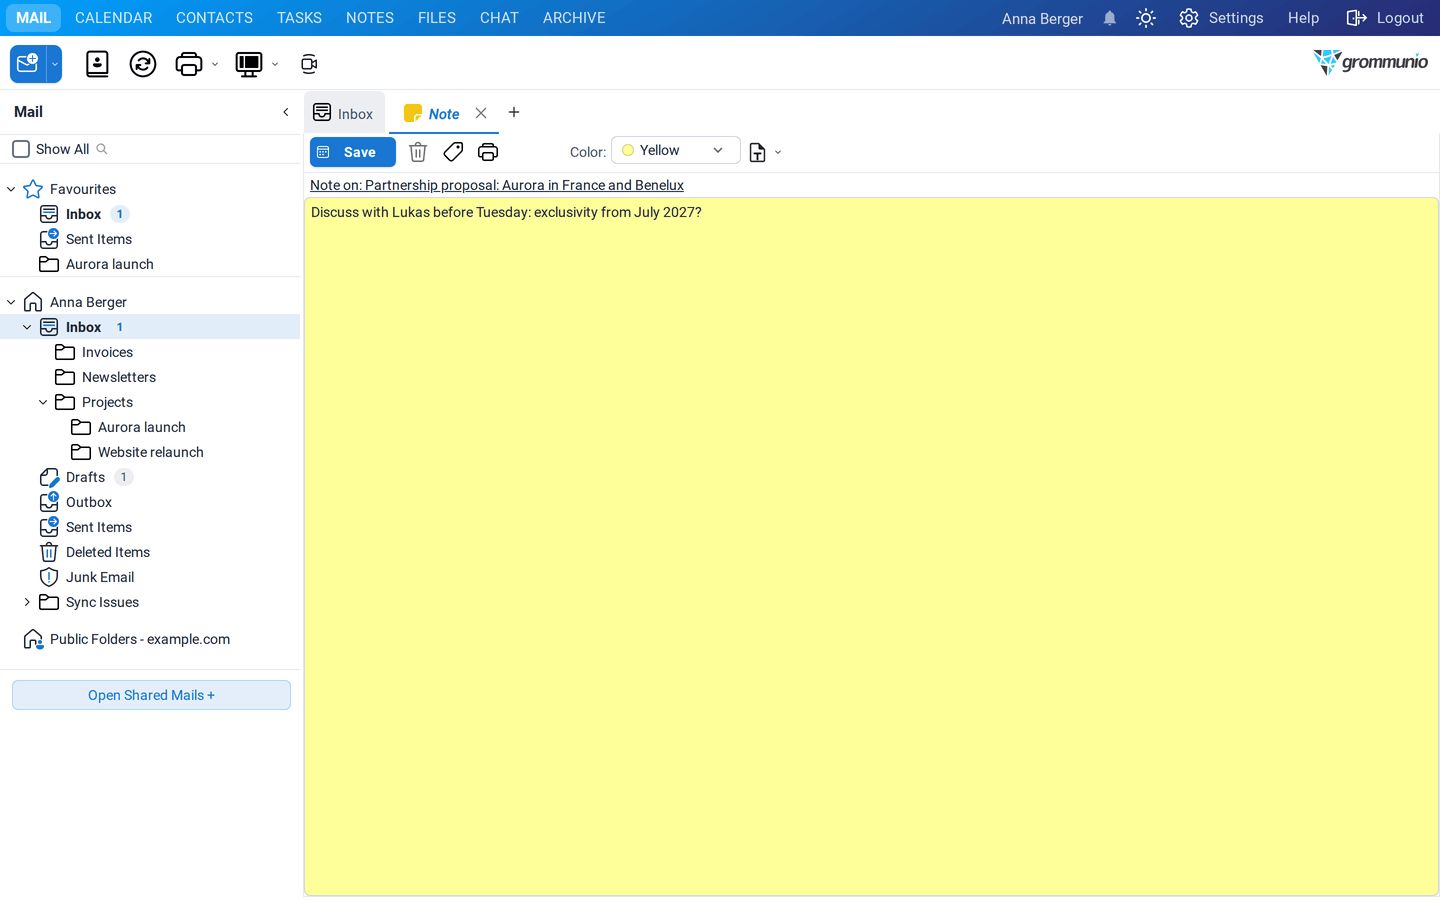Open the Partnership proposal note link
This screenshot has height=900, width=1440.
click(497, 185)
